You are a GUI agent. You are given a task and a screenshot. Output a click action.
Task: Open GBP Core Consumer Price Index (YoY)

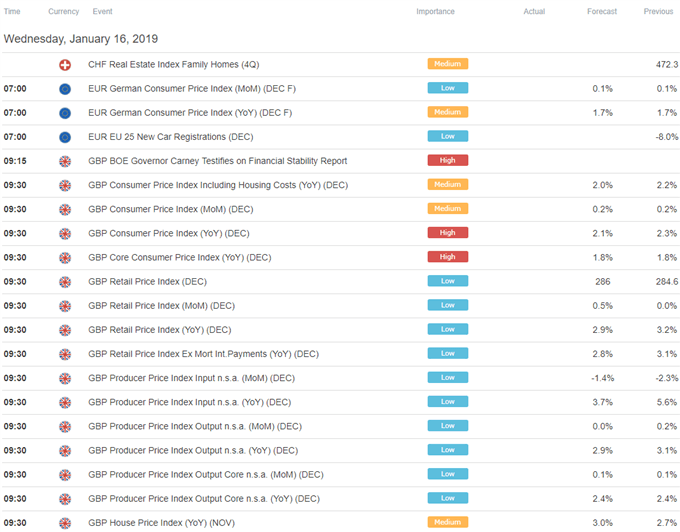pyautogui.click(x=180, y=258)
